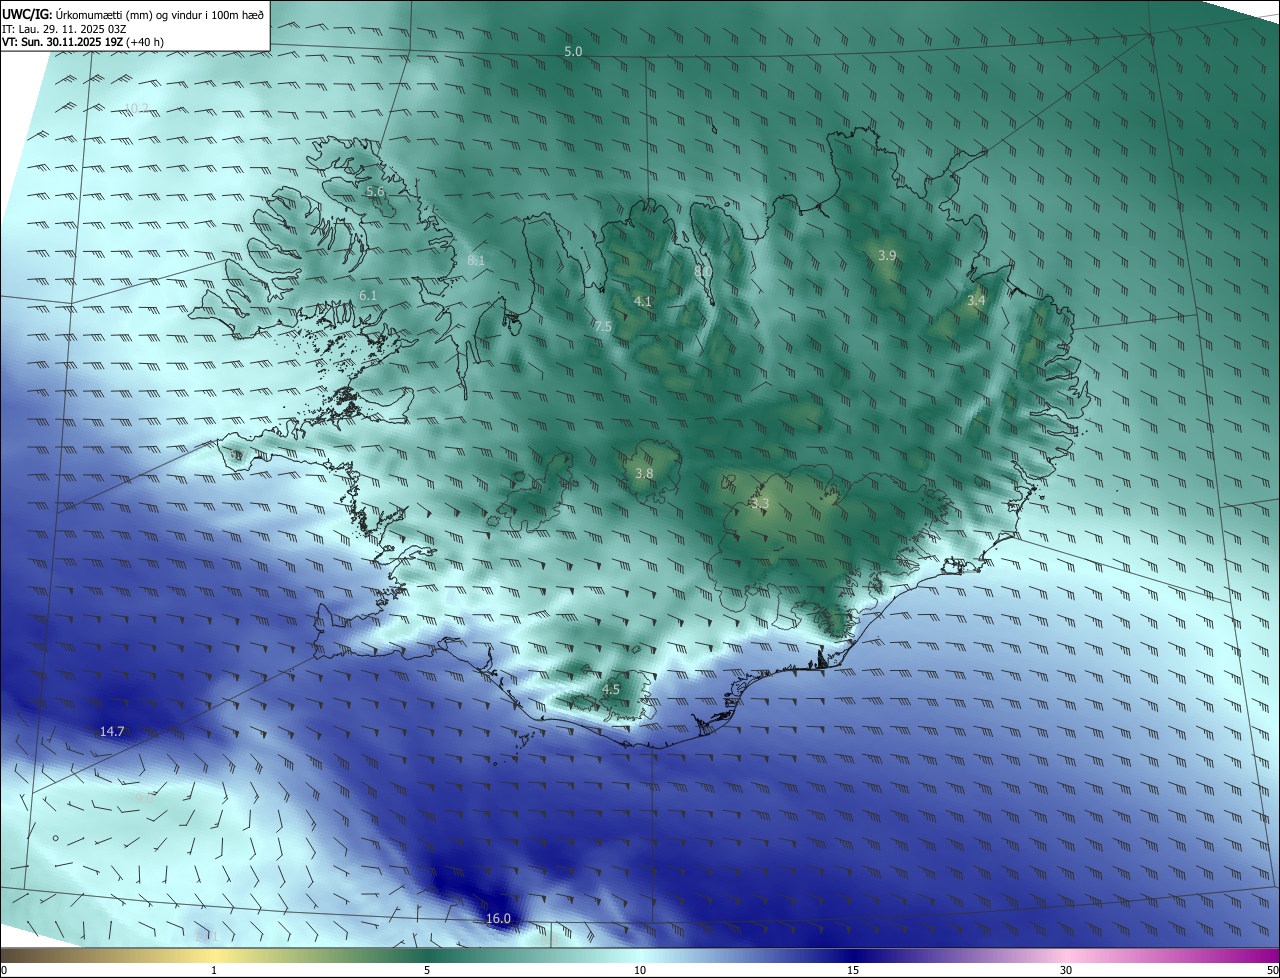Viewport: 1280px width, 978px height.
Task: Click the 3.8 value label on the glacier
Action: click(644, 474)
